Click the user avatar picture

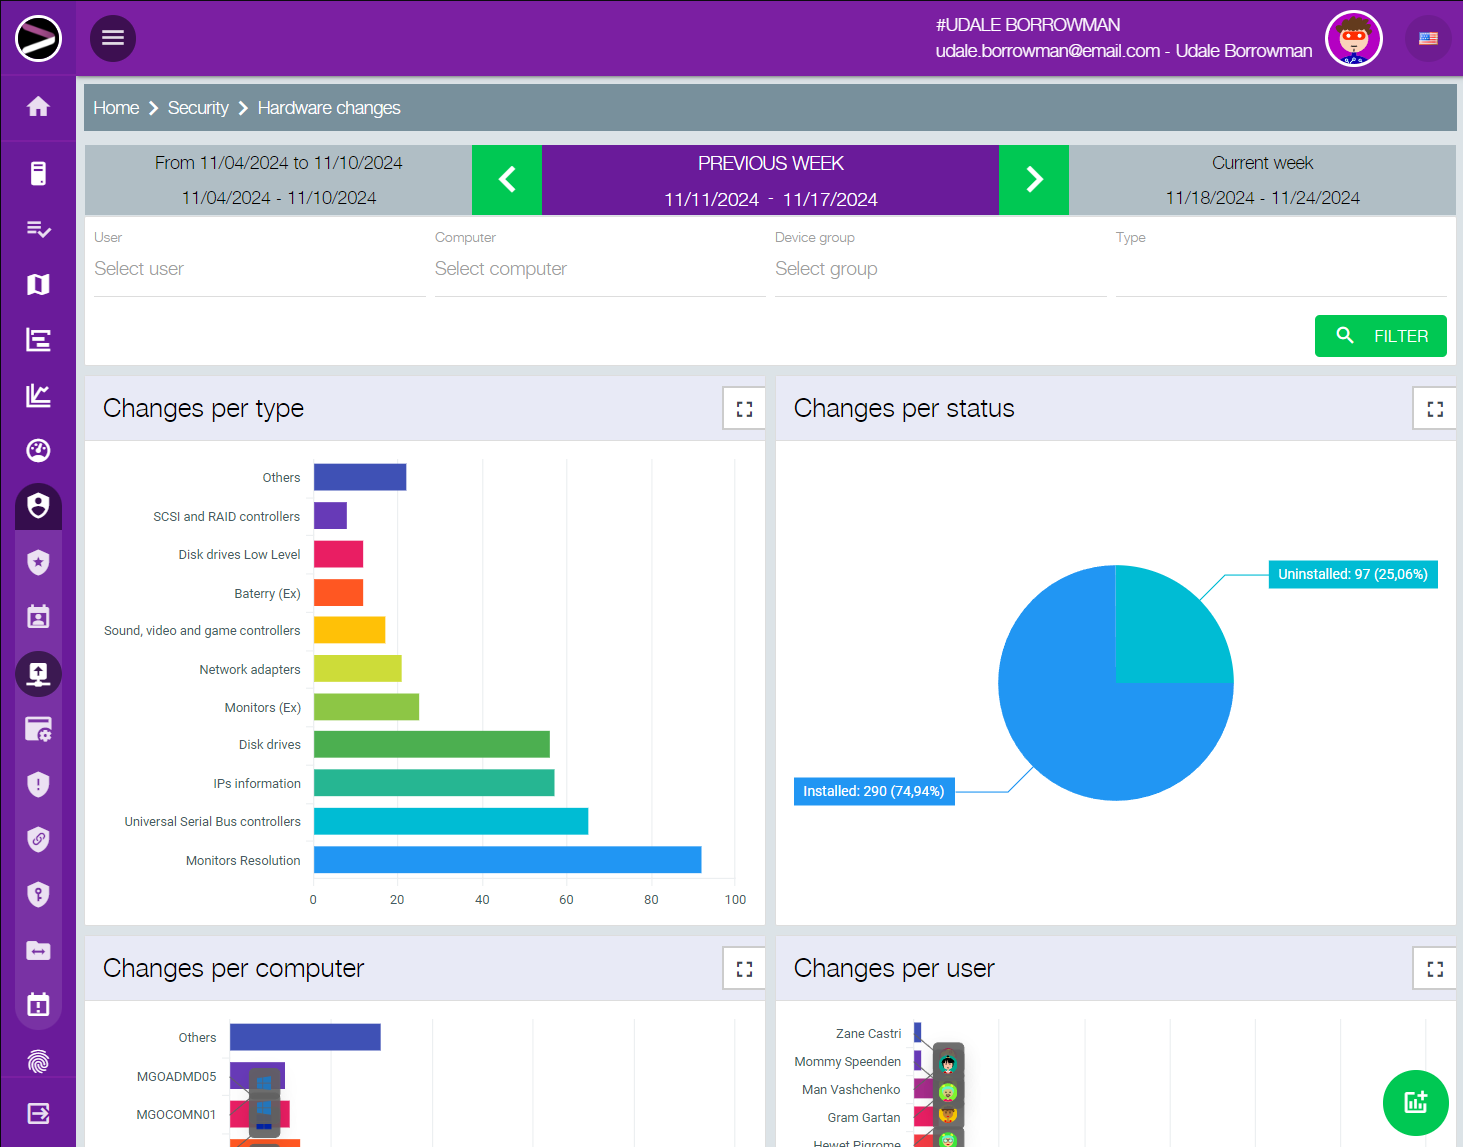click(x=1353, y=39)
